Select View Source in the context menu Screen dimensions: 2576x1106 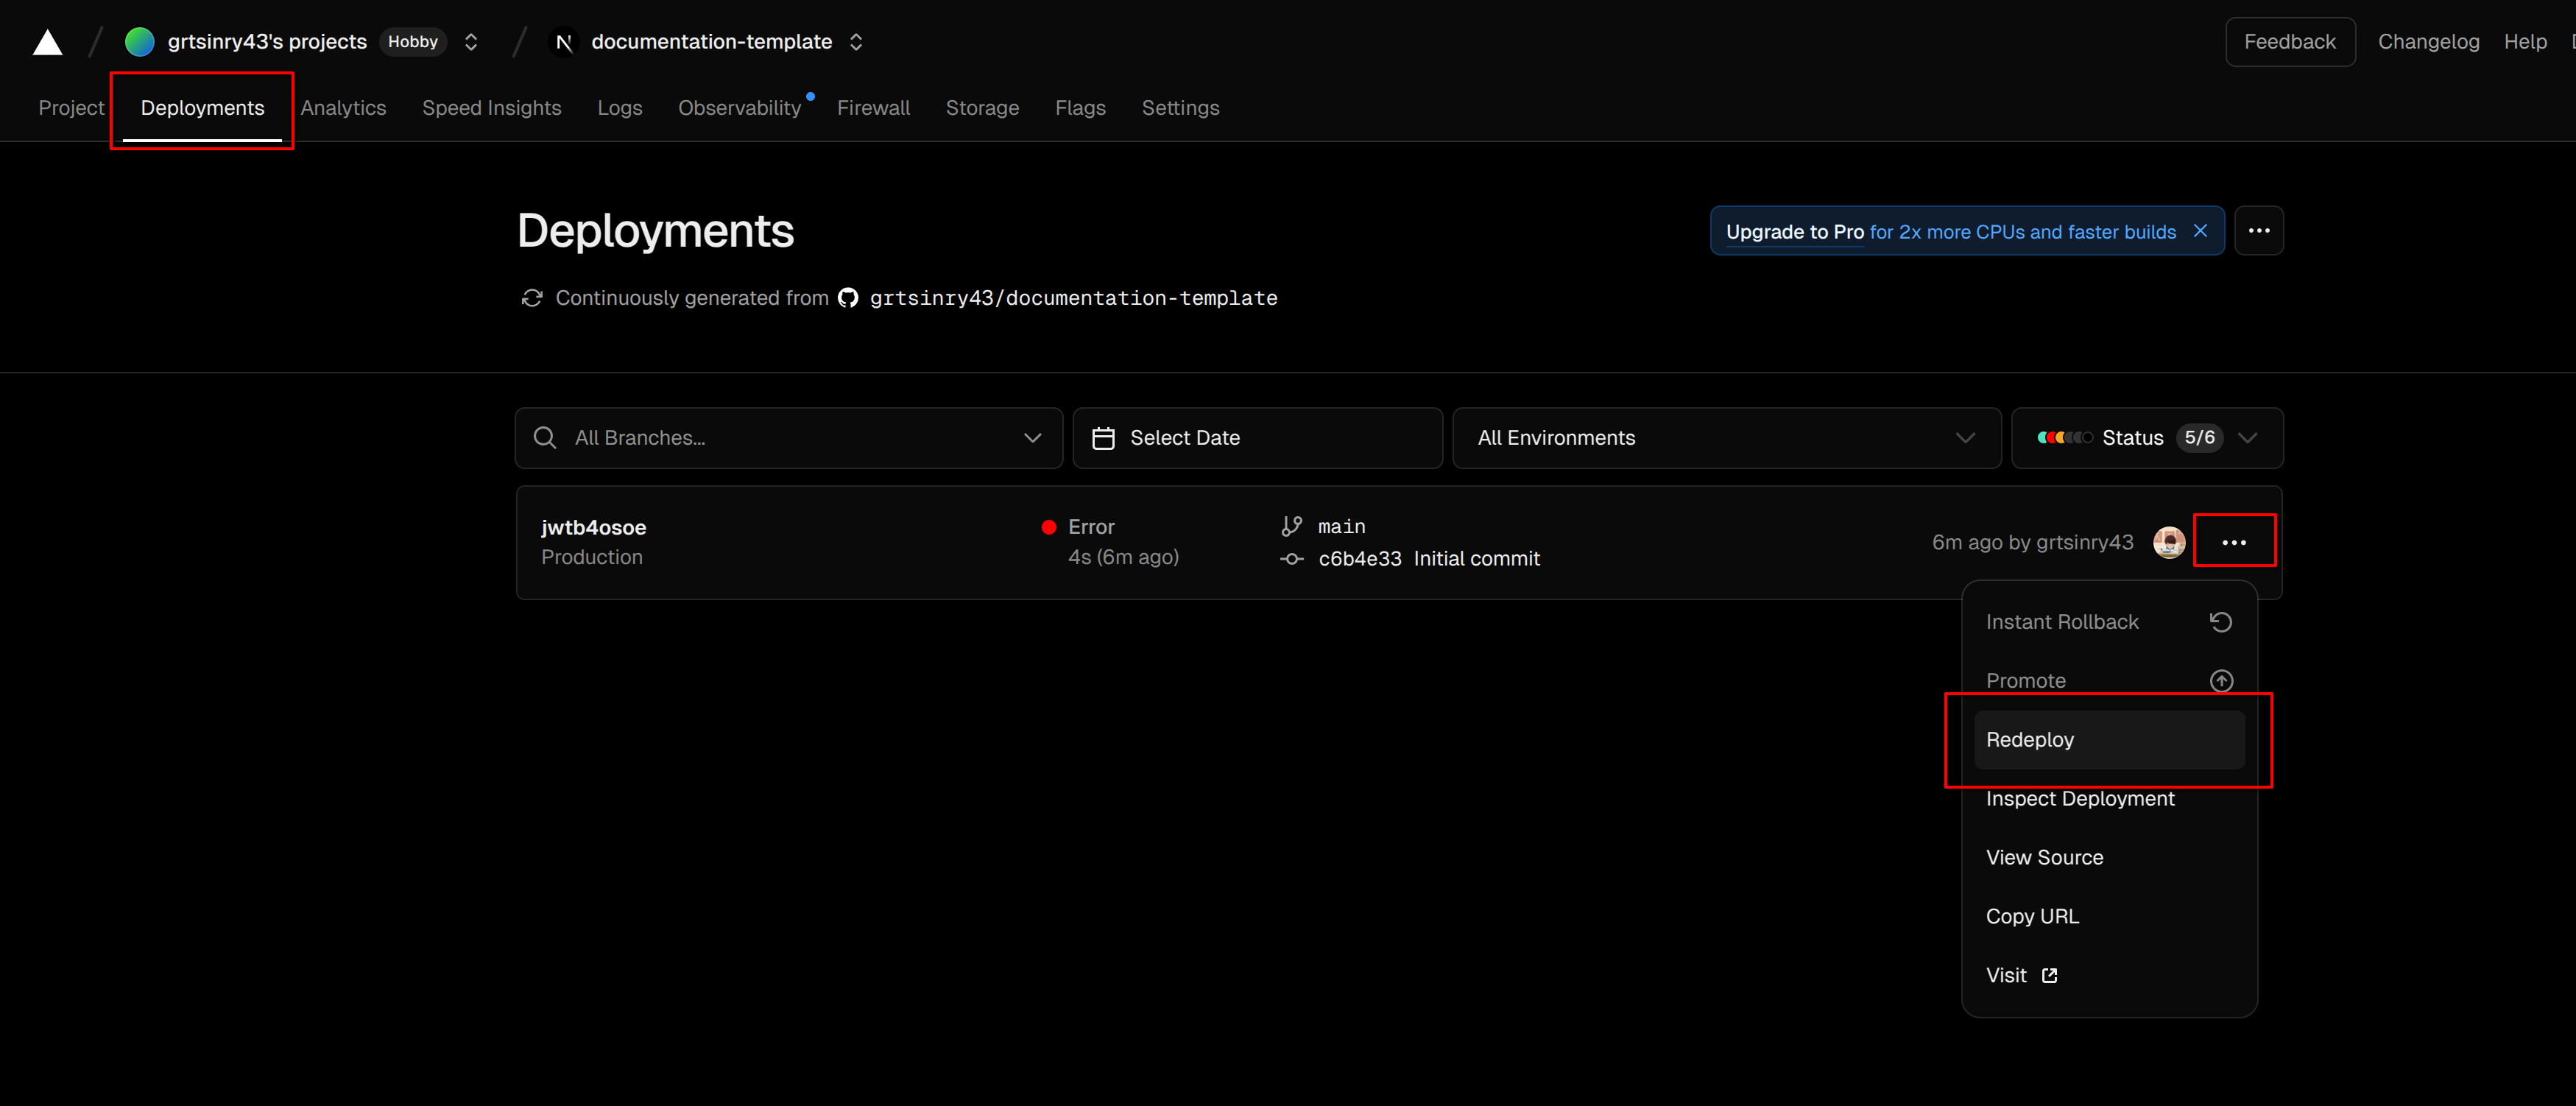pyautogui.click(x=2109, y=858)
